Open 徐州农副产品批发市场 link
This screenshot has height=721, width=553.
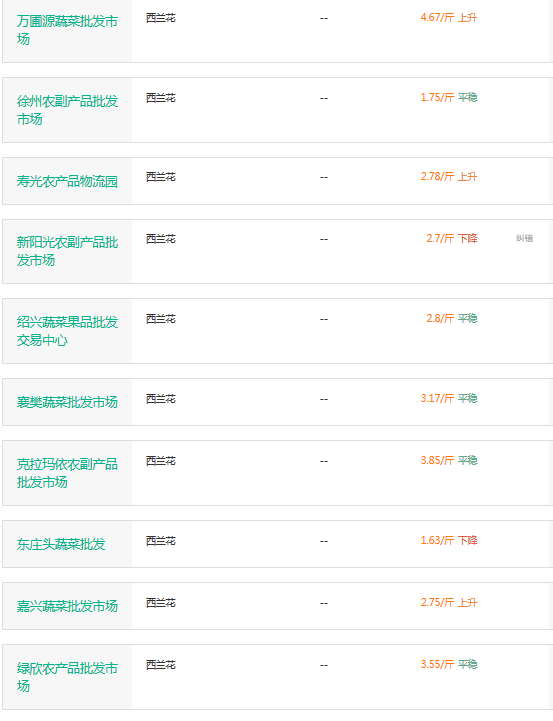(67, 110)
